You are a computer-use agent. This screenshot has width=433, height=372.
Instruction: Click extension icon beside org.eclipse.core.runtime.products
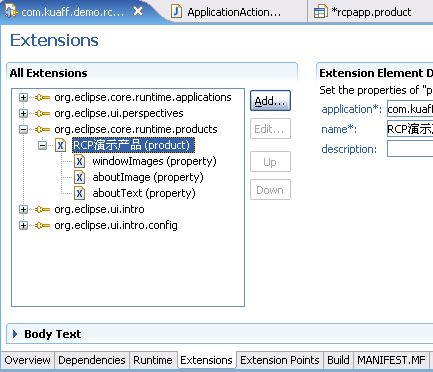(42, 129)
